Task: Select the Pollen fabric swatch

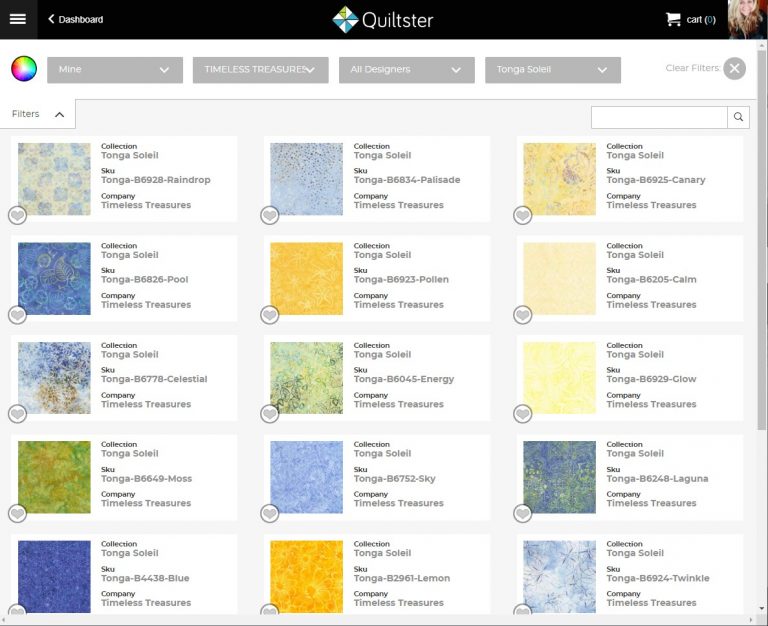Action: [x=307, y=279]
